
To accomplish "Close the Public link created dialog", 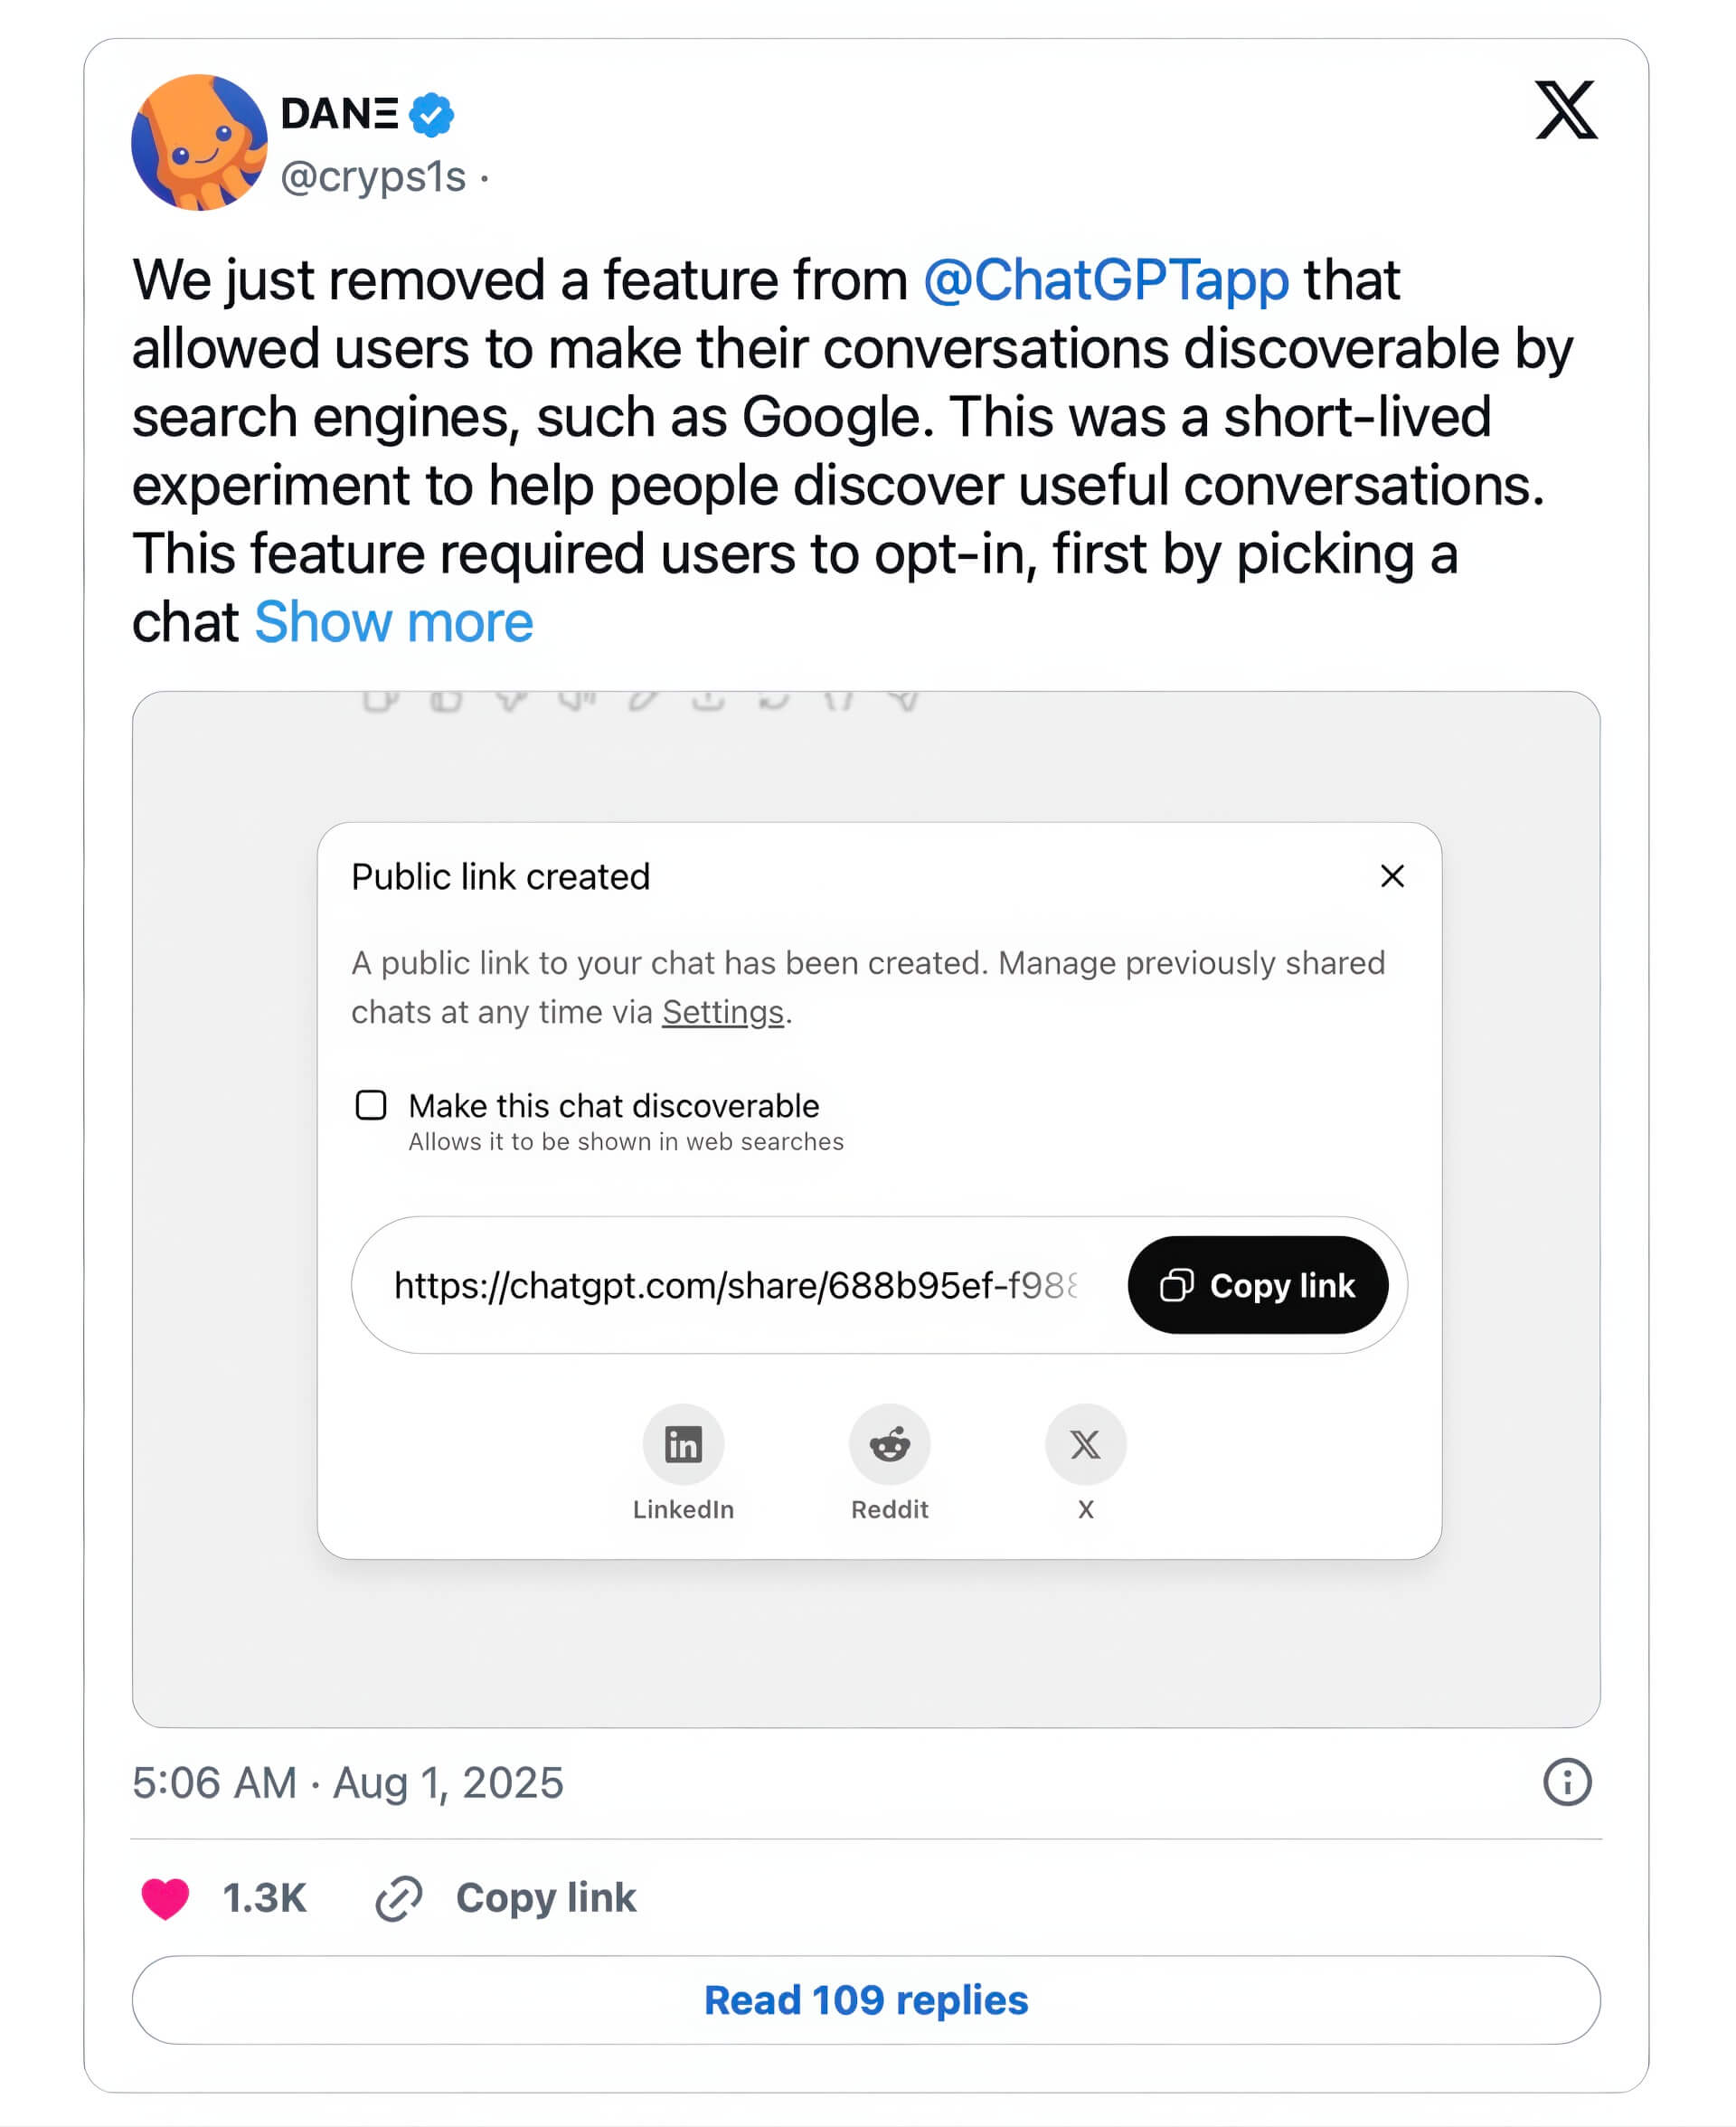I will click(x=1392, y=876).
